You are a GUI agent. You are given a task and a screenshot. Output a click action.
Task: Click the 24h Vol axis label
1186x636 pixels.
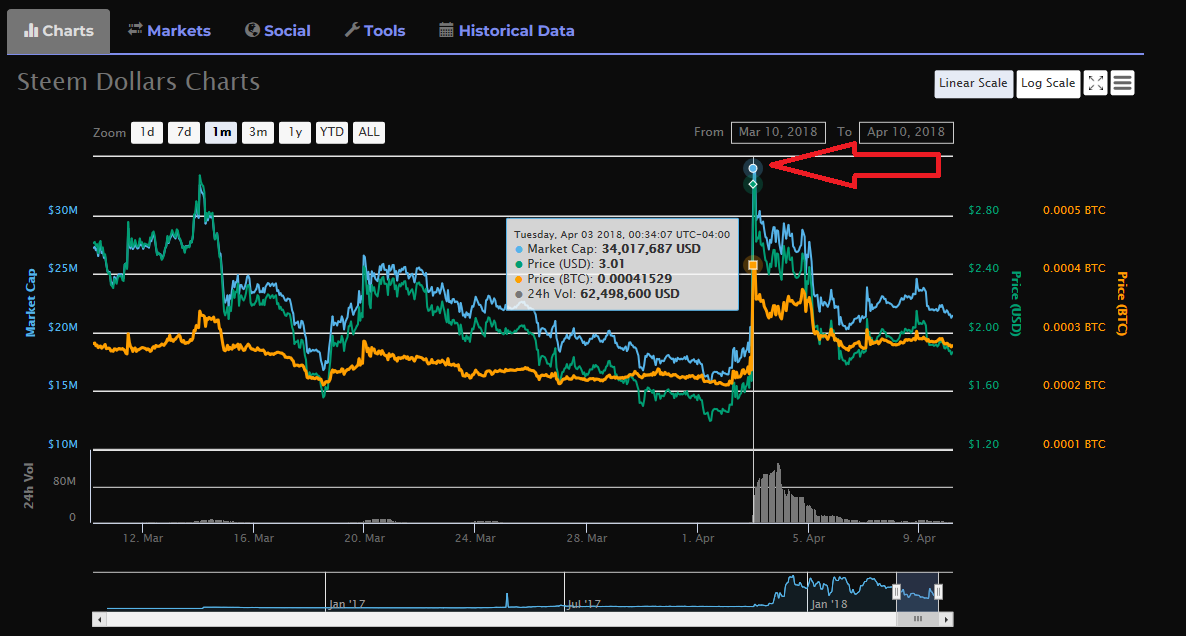(29, 486)
